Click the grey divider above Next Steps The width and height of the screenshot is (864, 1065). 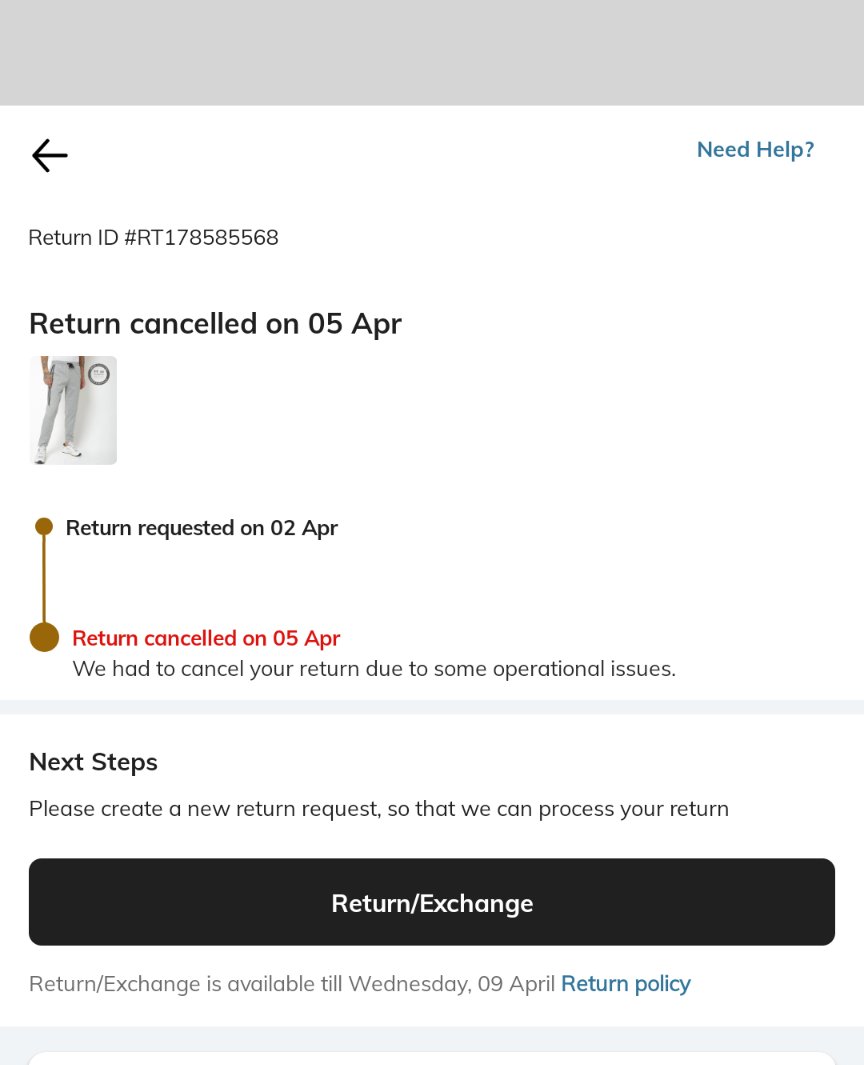432,707
